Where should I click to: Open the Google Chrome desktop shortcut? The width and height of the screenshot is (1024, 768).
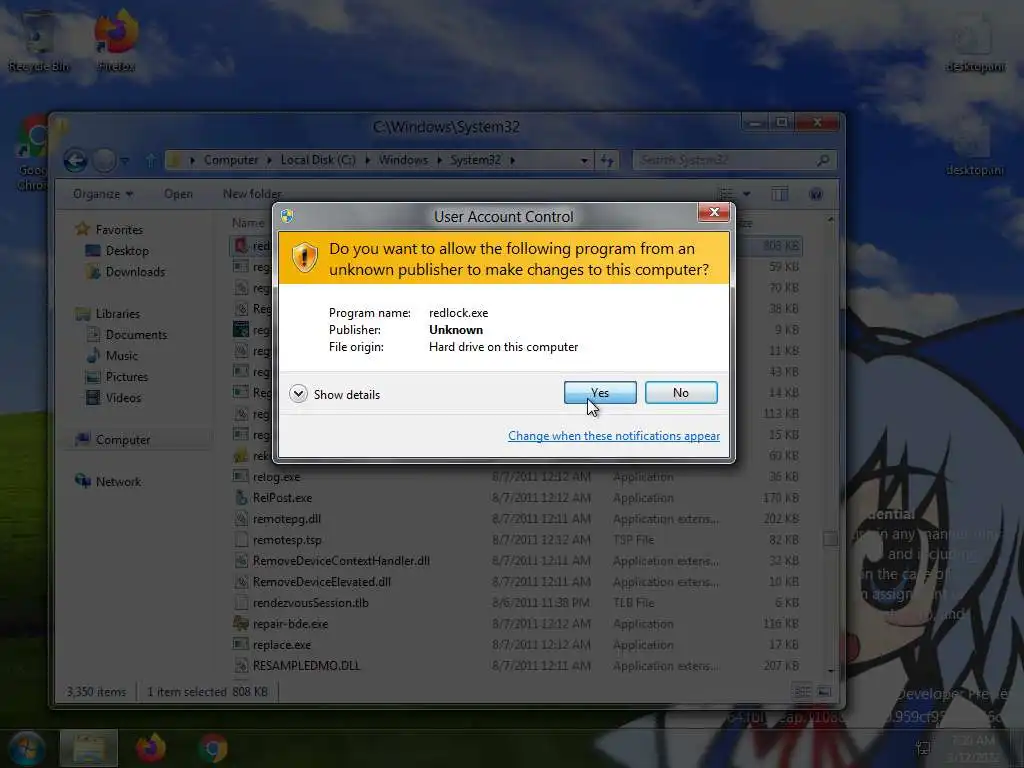31,153
